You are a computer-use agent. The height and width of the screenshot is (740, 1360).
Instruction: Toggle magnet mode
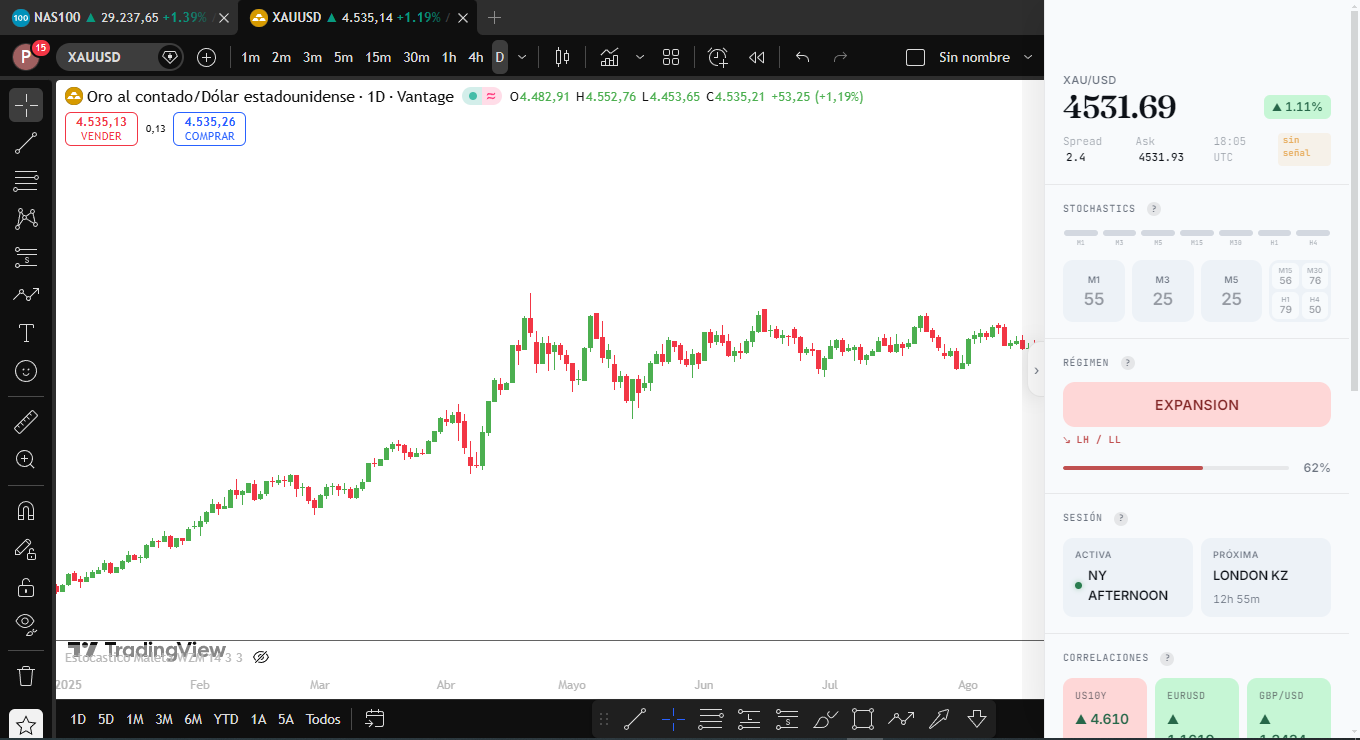tap(26, 511)
